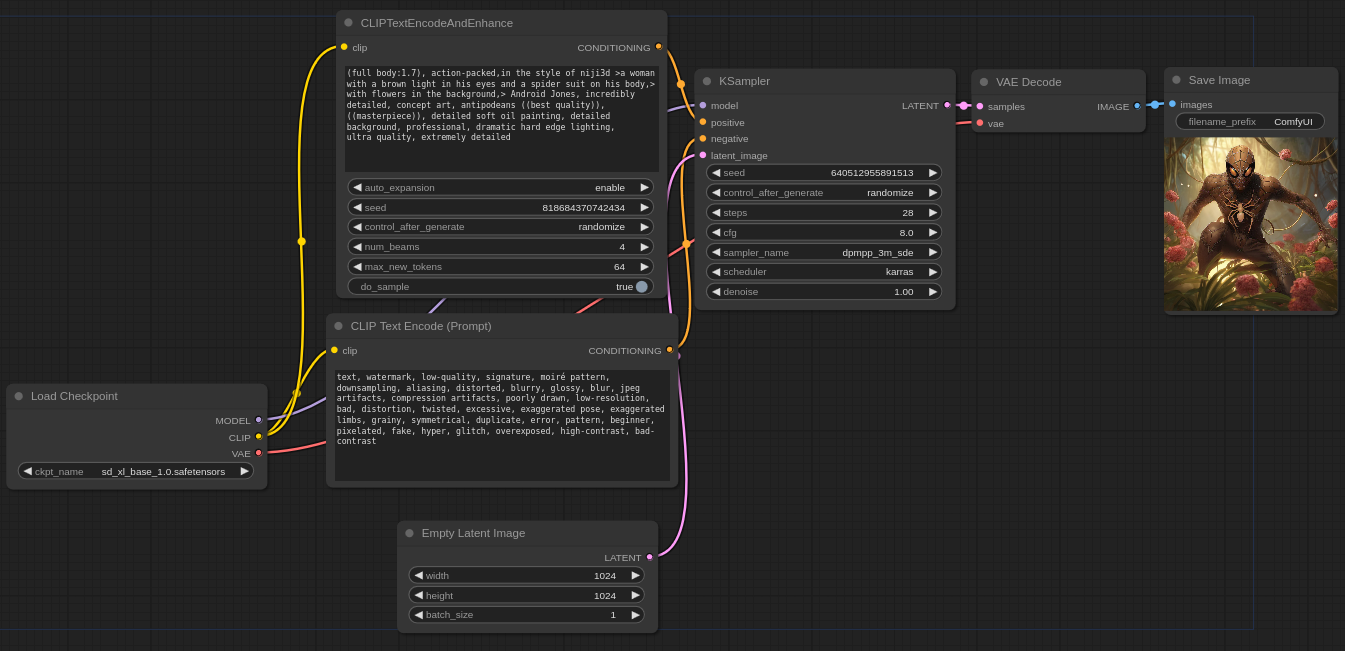Open the ckpt_name checkpoint selector
The height and width of the screenshot is (651, 1345).
pyautogui.click(x=136, y=471)
